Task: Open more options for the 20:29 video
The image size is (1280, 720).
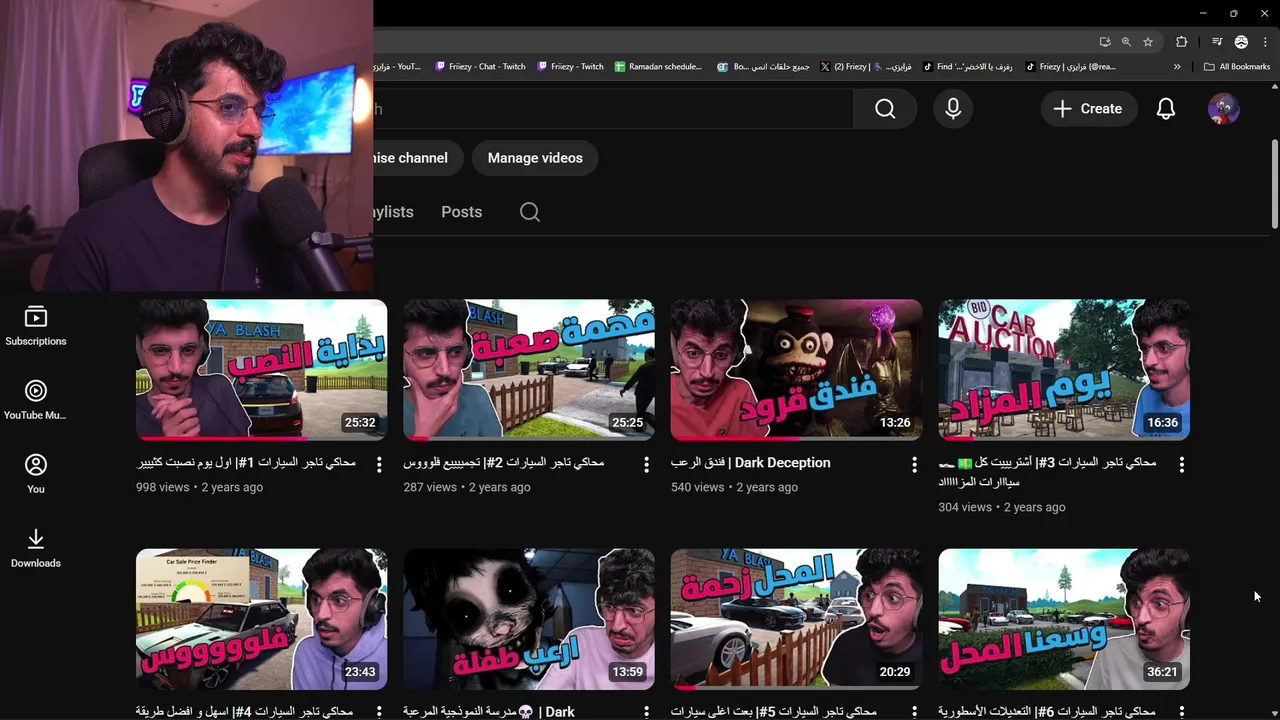Action: 914,713
